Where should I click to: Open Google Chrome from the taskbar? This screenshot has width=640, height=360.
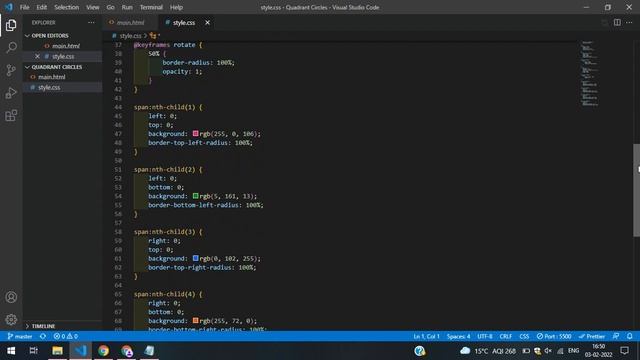coord(103,351)
